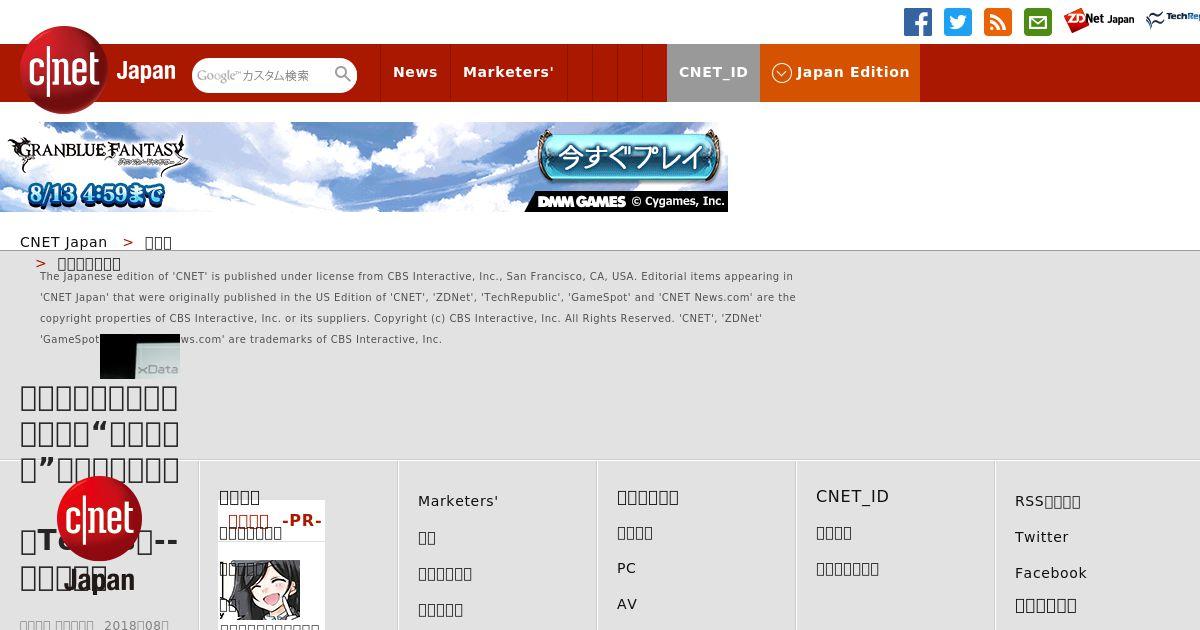Open the PR anime character thumbnail
Viewport: 1200px width, 630px height.
[266, 590]
